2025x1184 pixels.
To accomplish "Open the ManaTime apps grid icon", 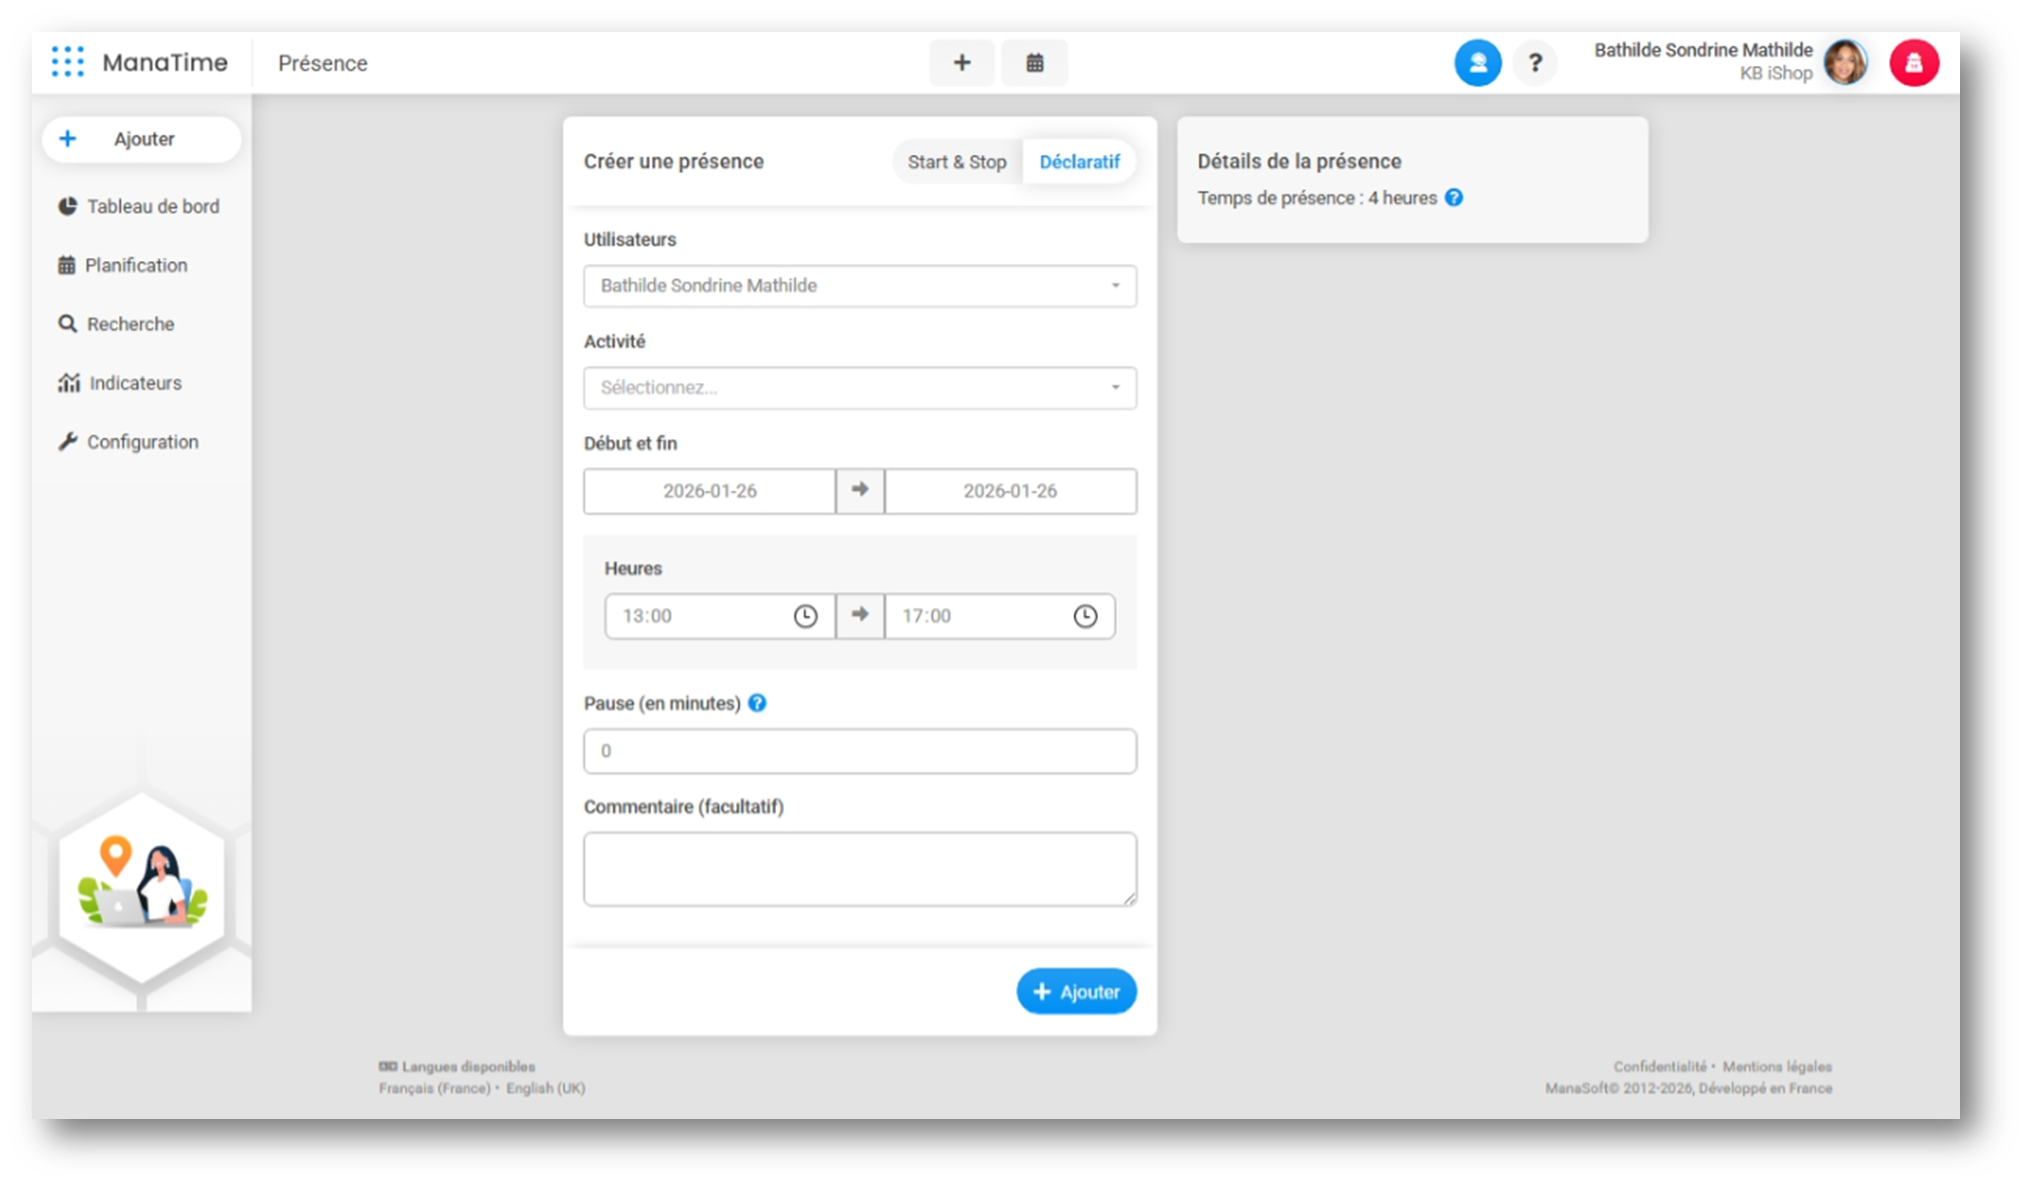I will tap(67, 62).
